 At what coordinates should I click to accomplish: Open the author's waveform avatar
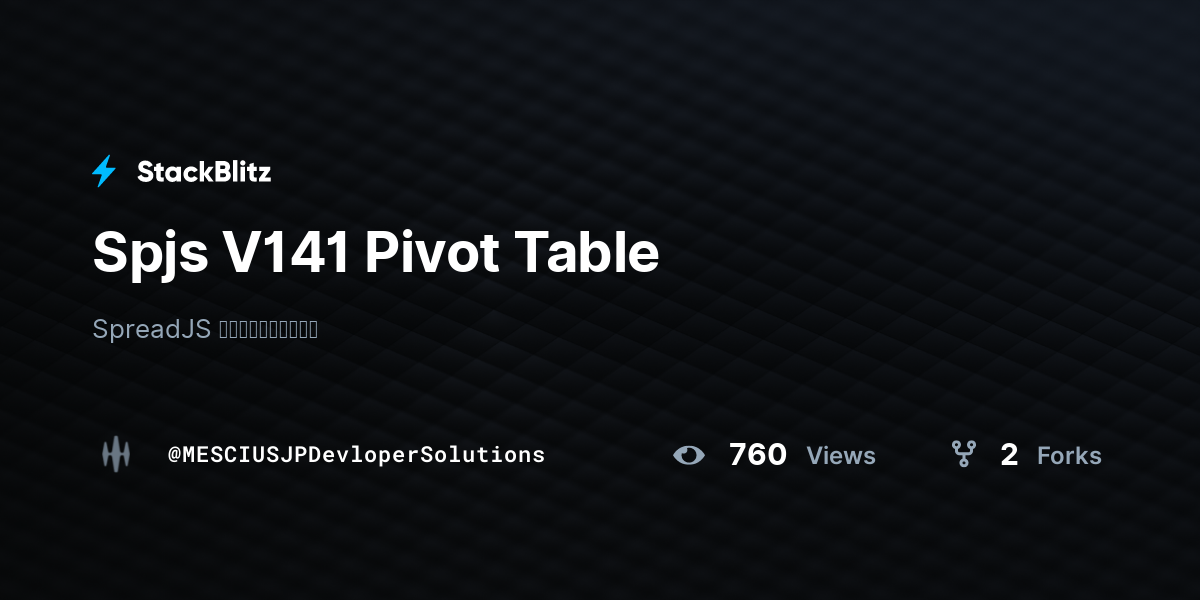pos(116,455)
